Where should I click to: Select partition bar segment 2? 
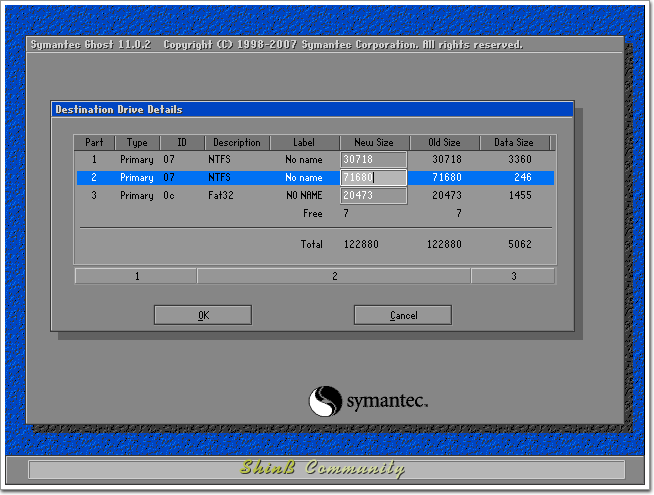click(x=334, y=276)
